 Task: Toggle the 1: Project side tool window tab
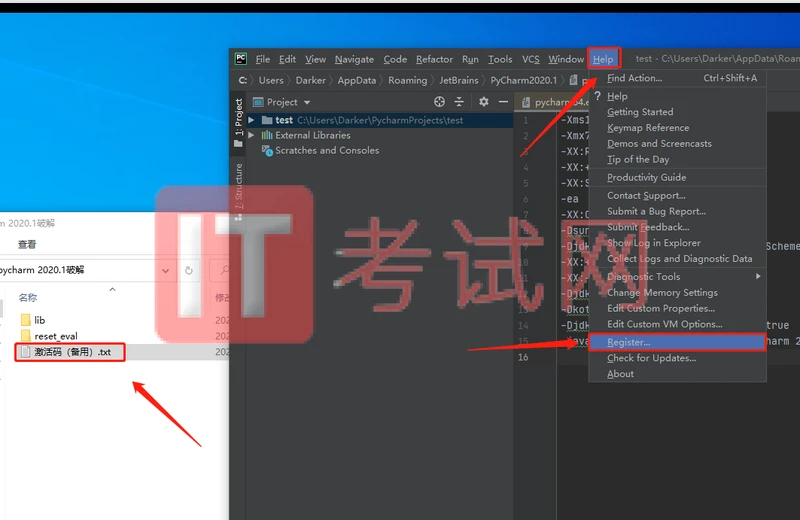[238, 122]
